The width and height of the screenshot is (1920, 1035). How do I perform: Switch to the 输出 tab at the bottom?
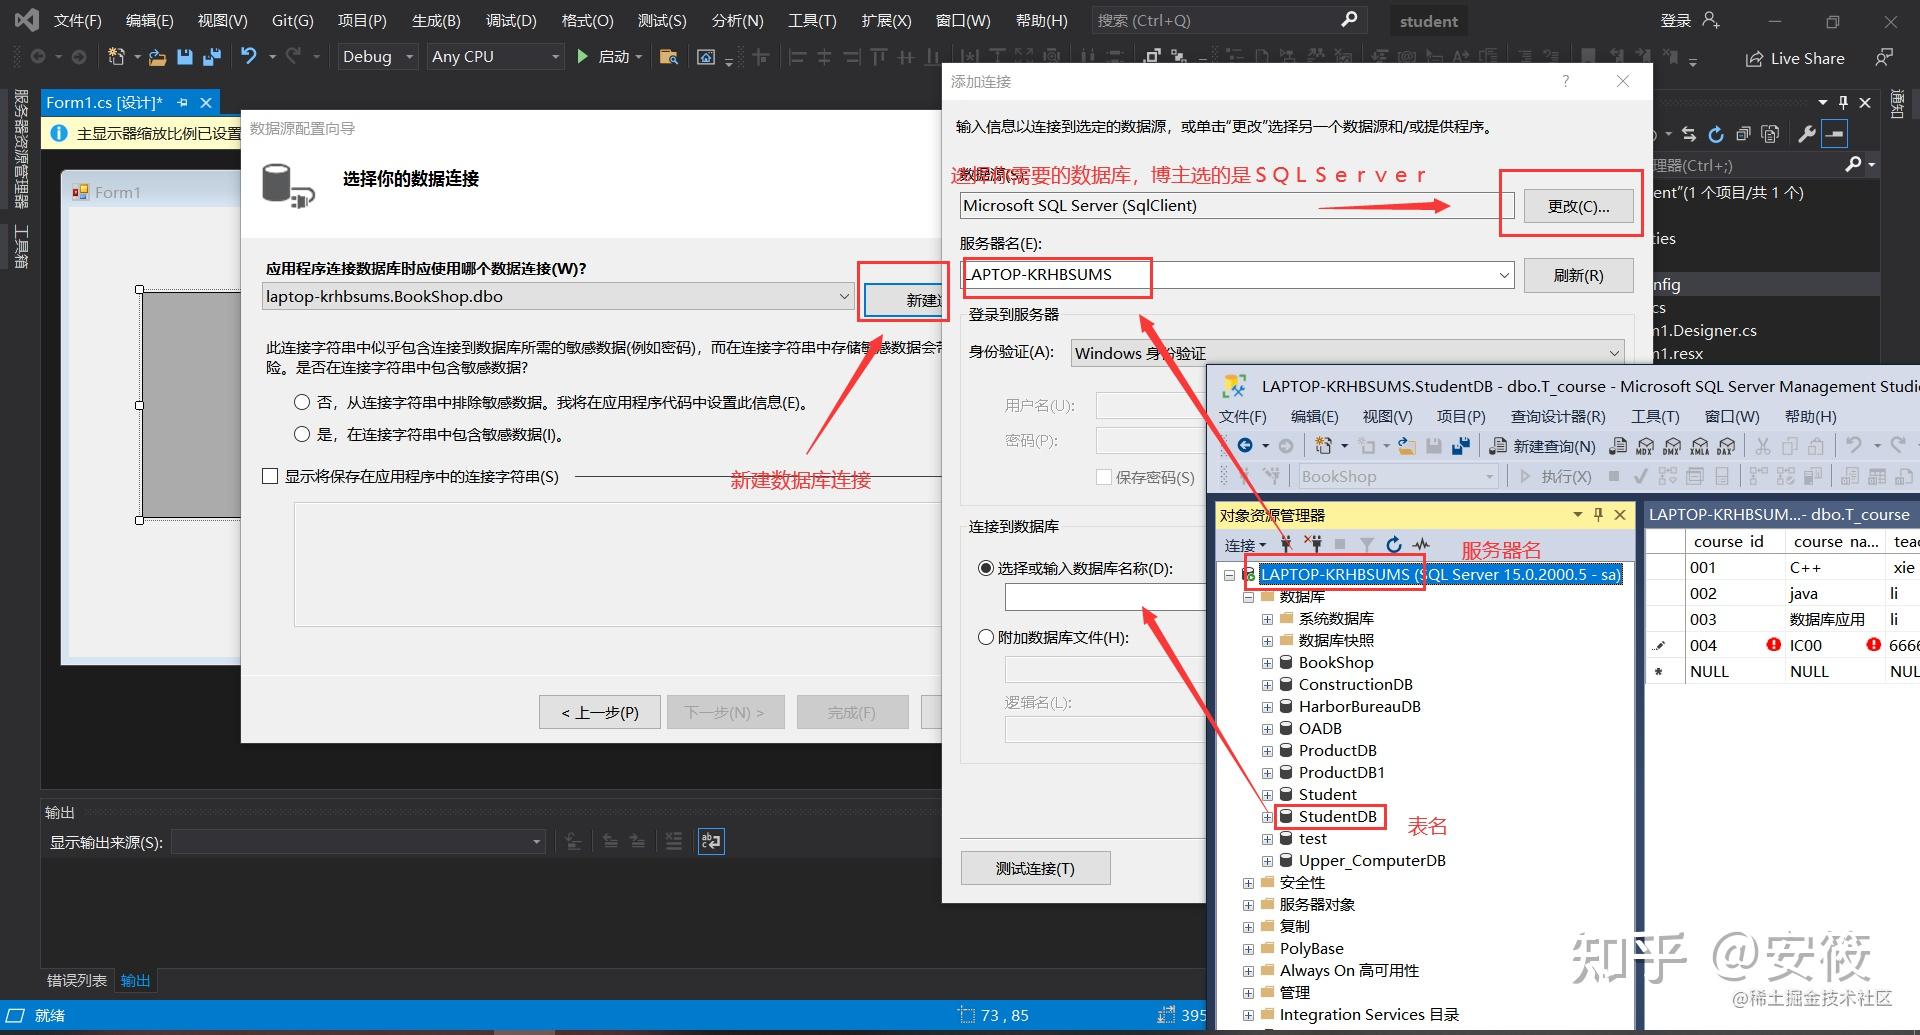135,980
